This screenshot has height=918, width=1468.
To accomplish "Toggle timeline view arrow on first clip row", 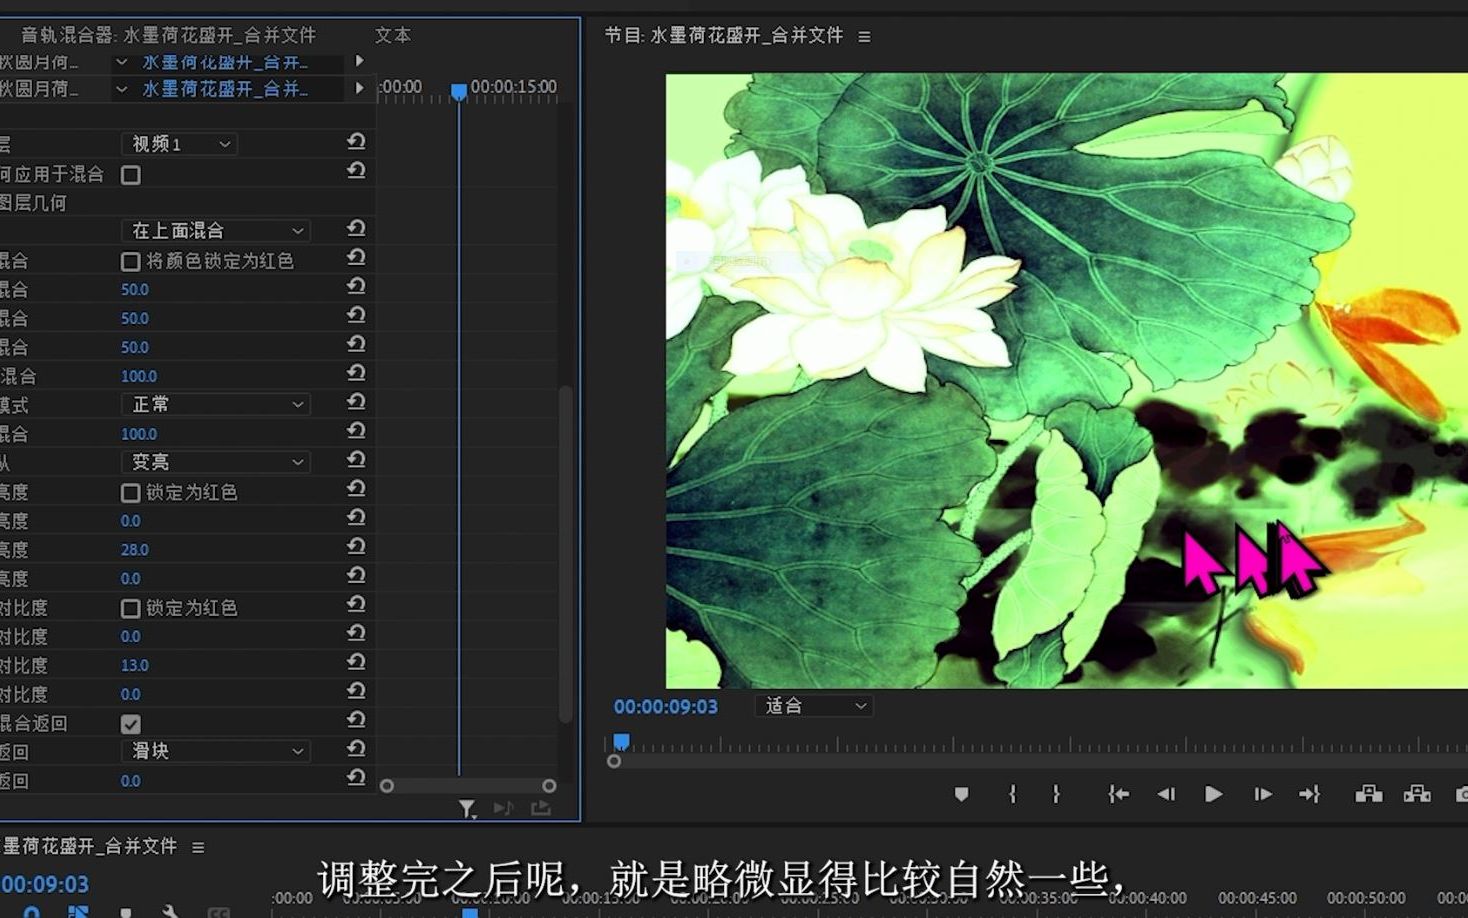I will point(359,61).
